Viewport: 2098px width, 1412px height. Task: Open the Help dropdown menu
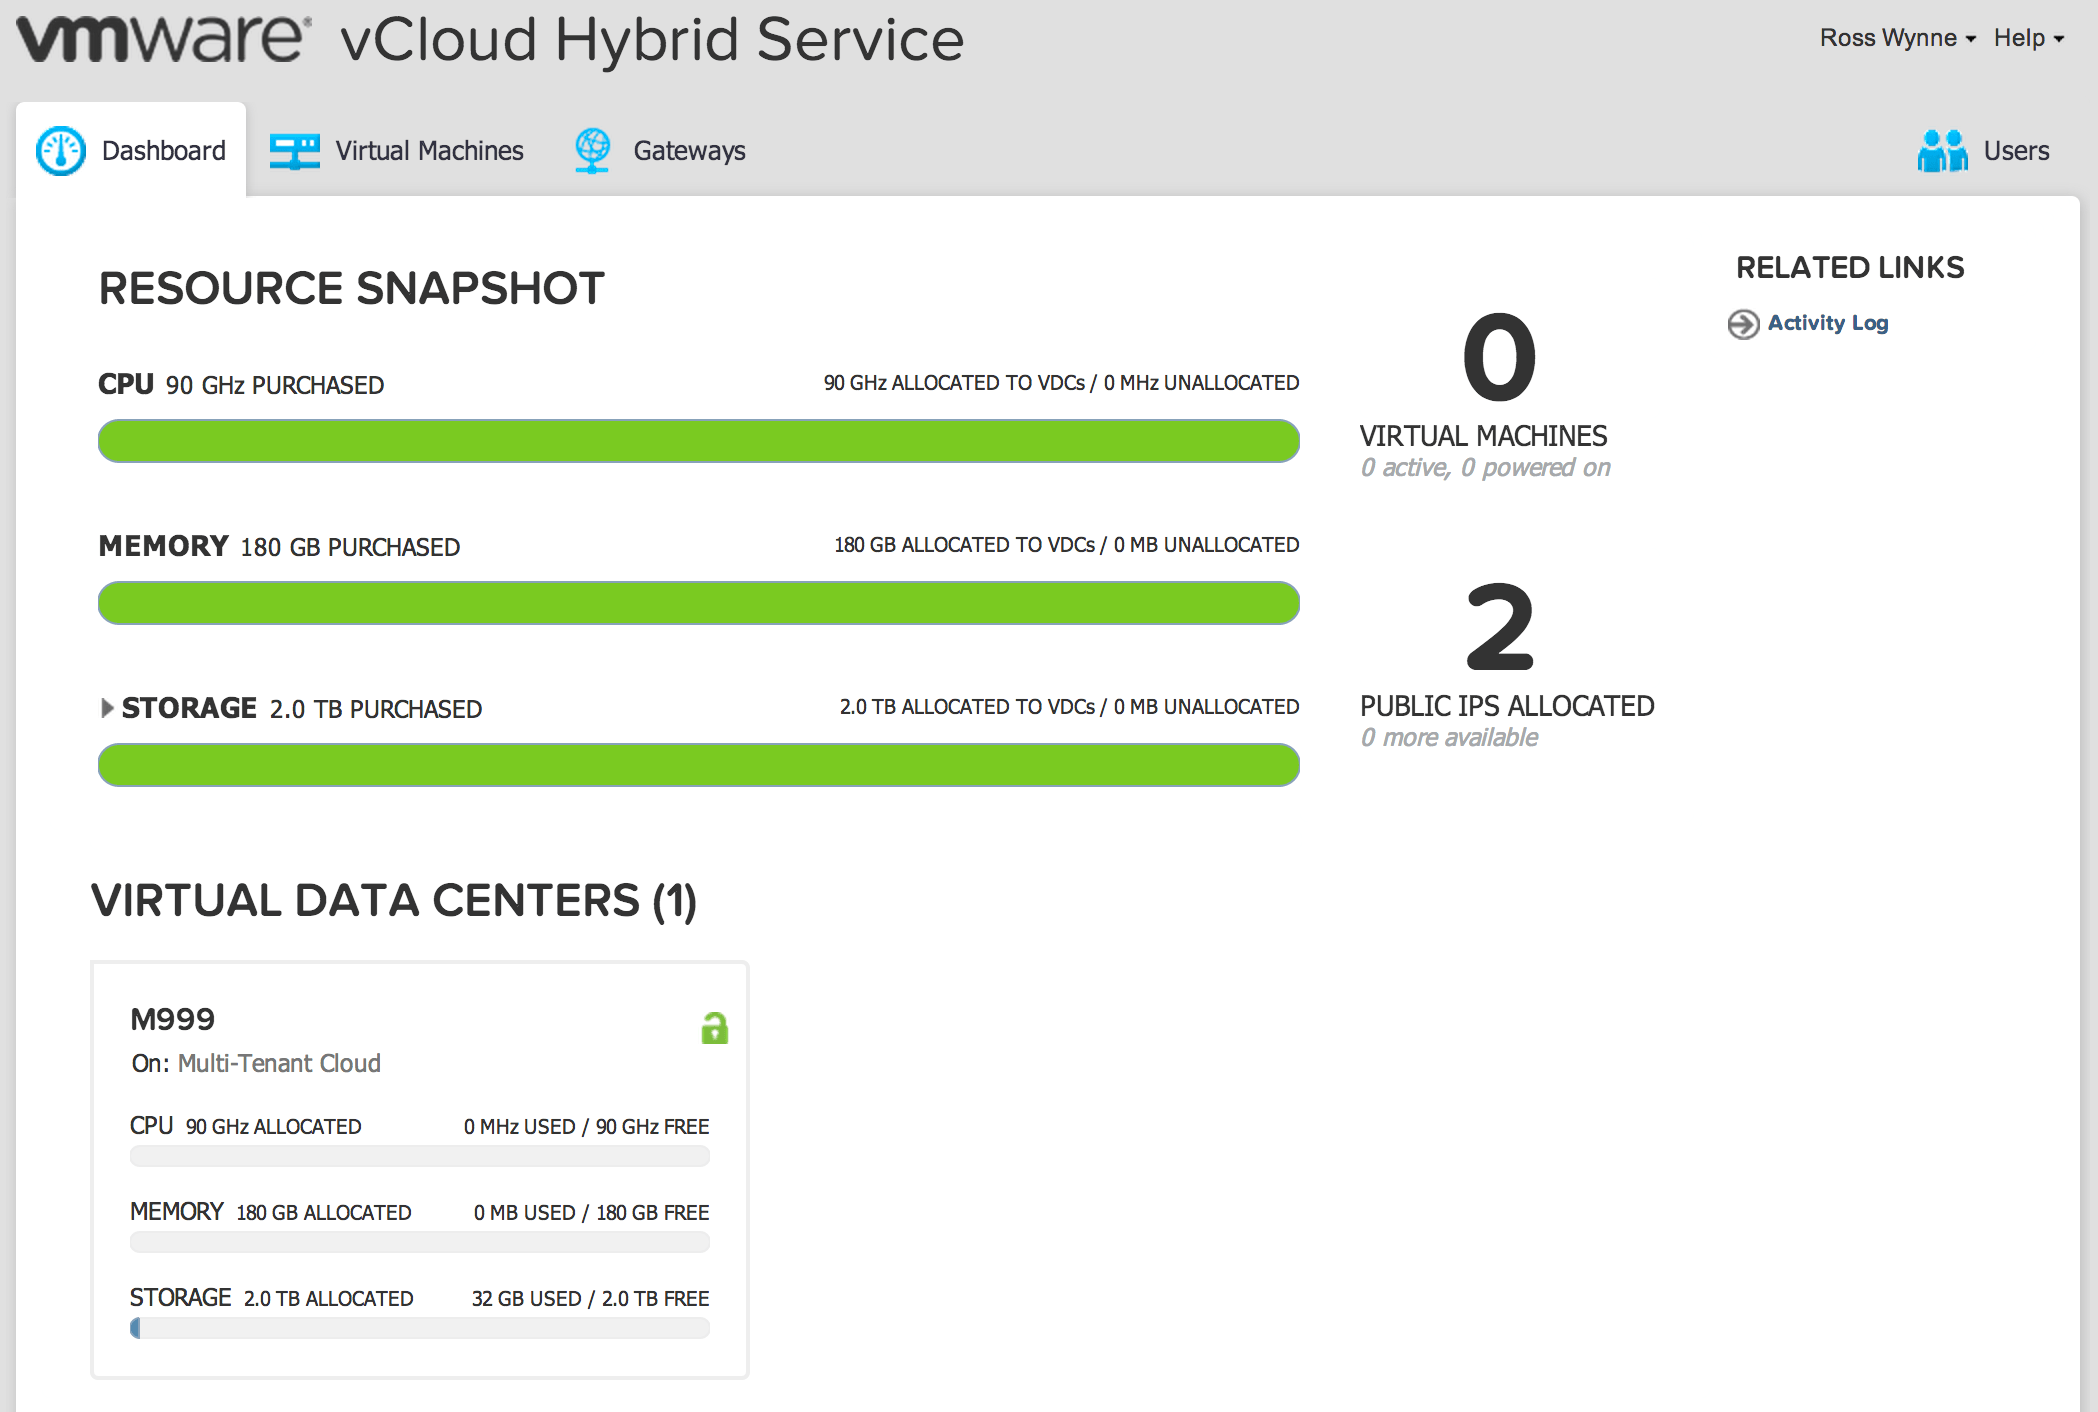[2028, 38]
